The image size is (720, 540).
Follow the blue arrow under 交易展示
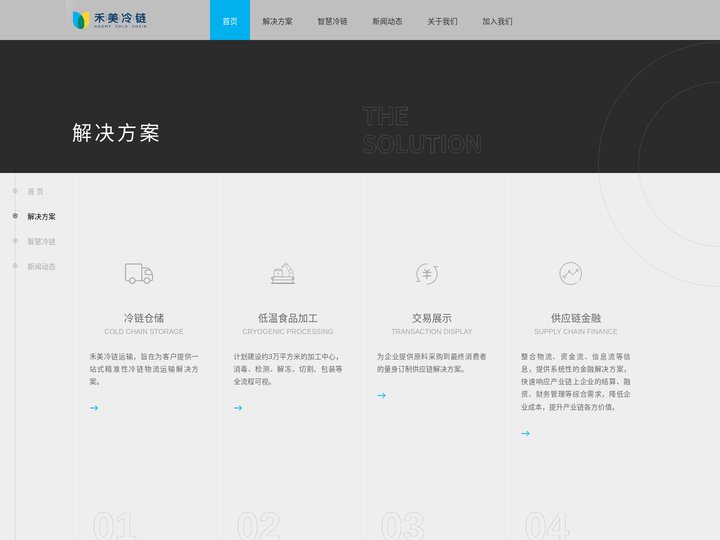point(382,395)
